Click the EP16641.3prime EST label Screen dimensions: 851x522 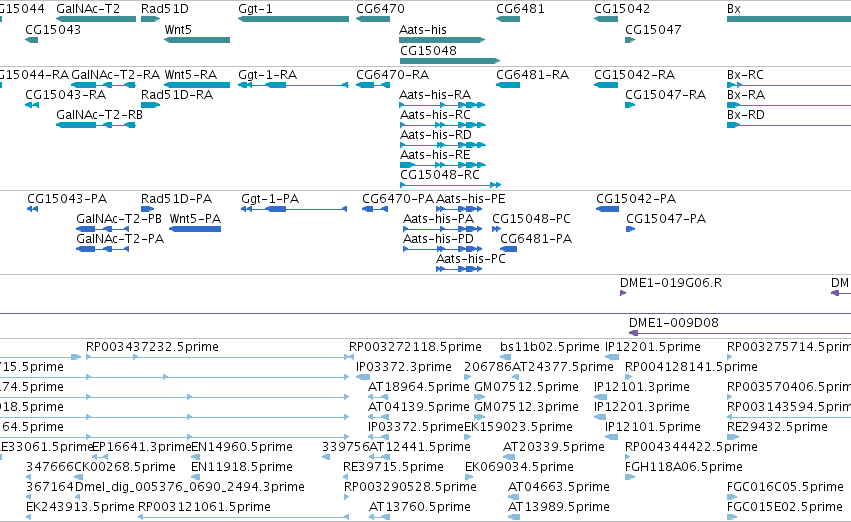[x=142, y=447]
